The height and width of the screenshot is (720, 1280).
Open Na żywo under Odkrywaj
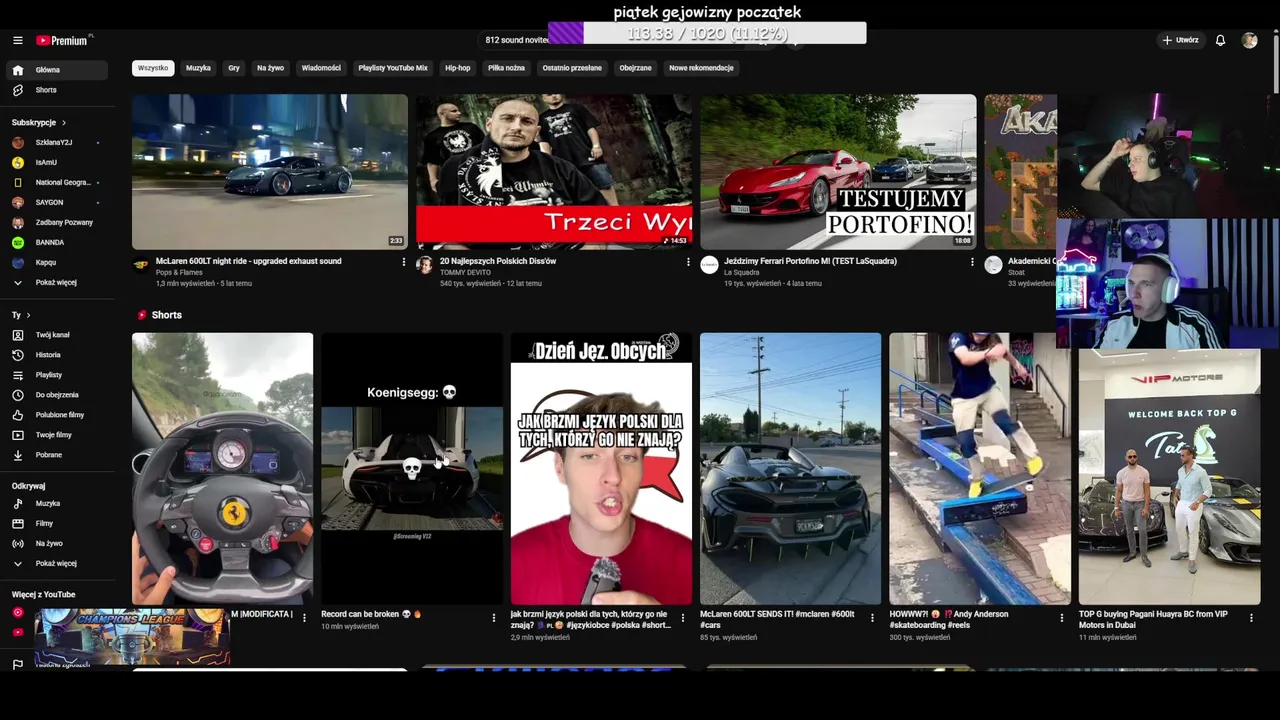55,543
